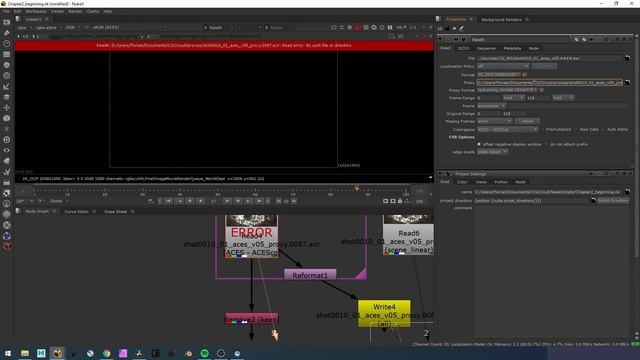The width and height of the screenshot is (640, 360).
Task: Open the Format dropdown in Read properties
Action: [499, 75]
